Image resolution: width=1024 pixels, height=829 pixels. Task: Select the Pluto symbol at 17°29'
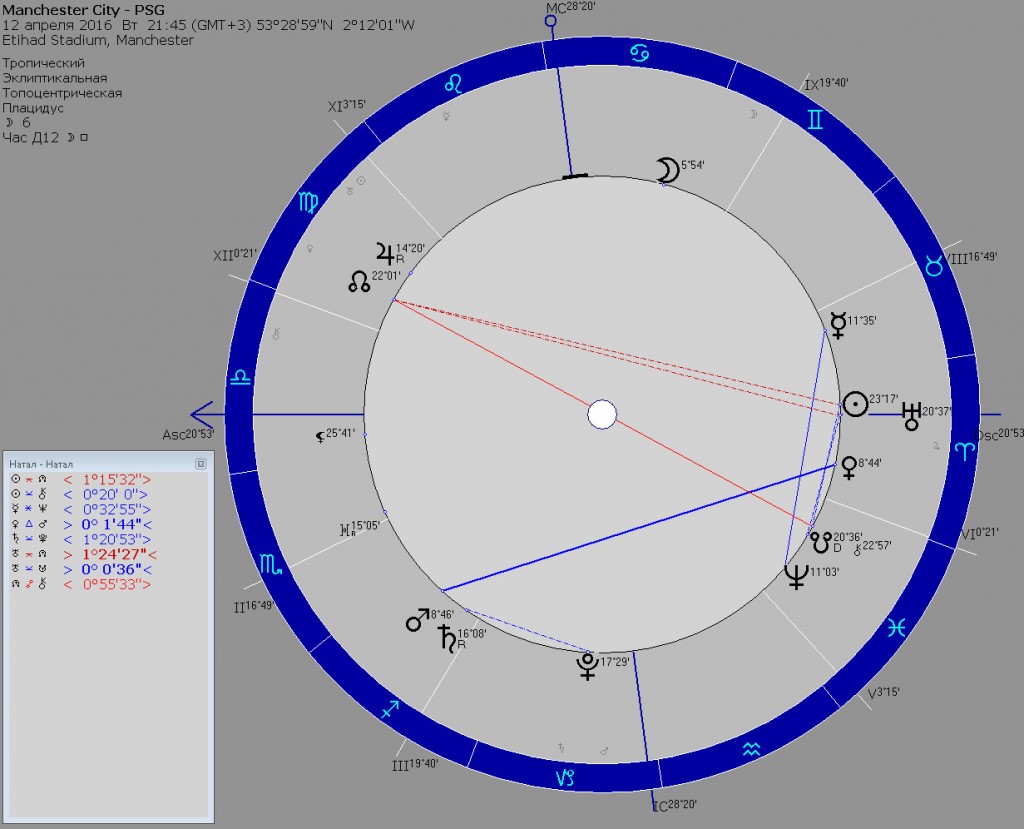tap(587, 666)
